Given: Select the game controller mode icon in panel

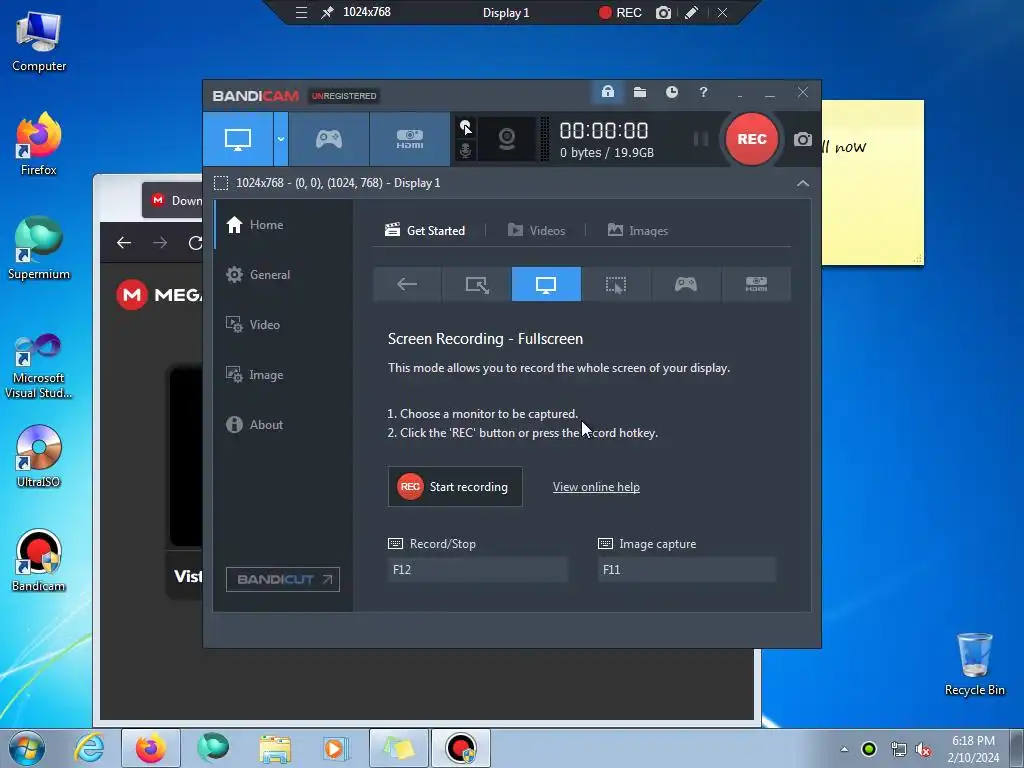Looking at the screenshot, I should (x=686, y=284).
